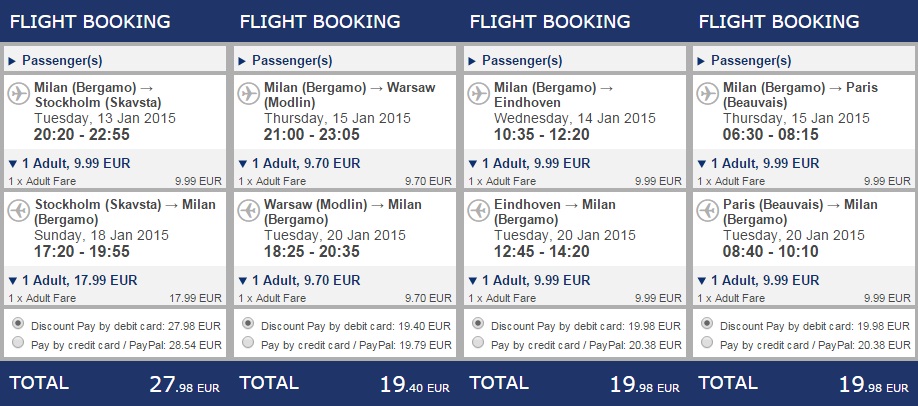Screen dimensions: 918x406
Task: Expand Passenger(s) section in Paris booking
Action: (750, 60)
